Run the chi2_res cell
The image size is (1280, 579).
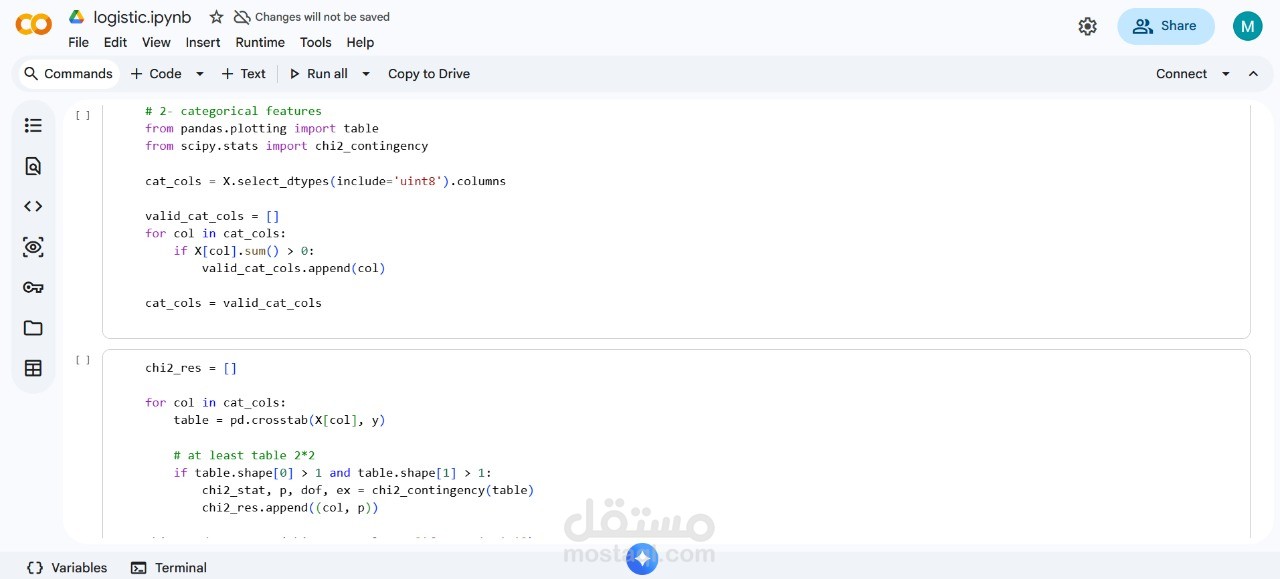coord(83,360)
